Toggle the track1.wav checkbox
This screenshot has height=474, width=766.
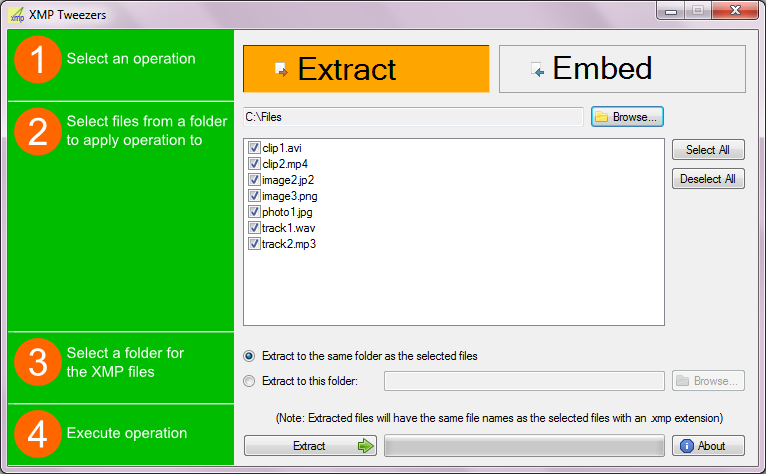pos(254,228)
